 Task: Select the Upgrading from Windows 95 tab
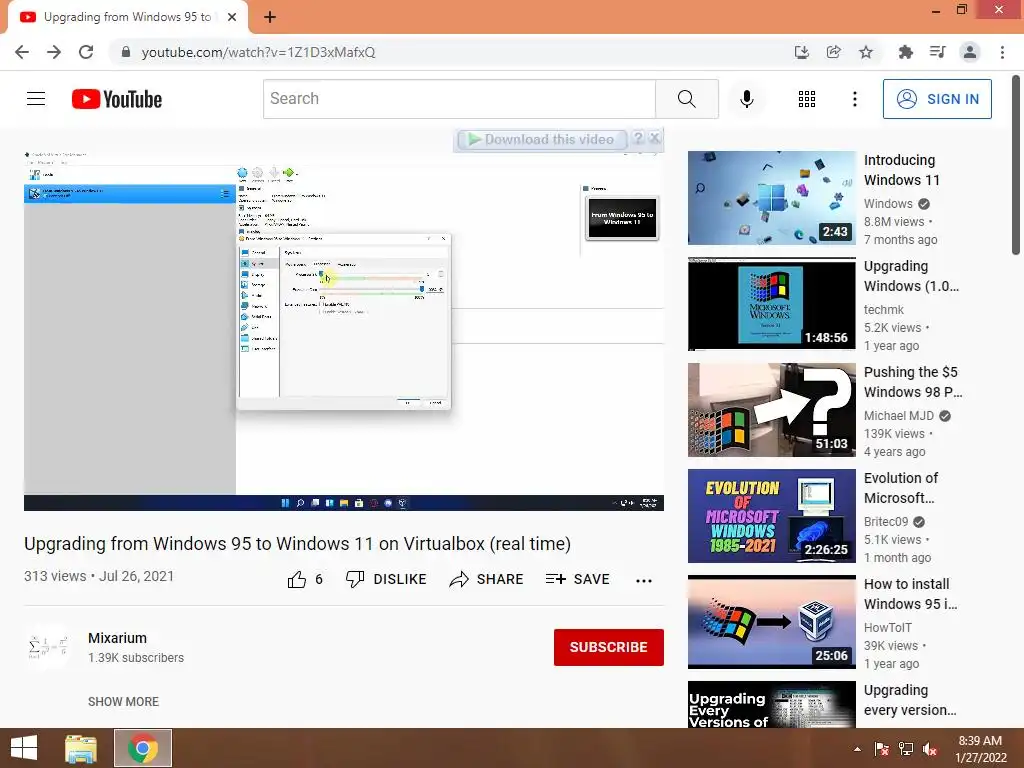click(x=127, y=17)
